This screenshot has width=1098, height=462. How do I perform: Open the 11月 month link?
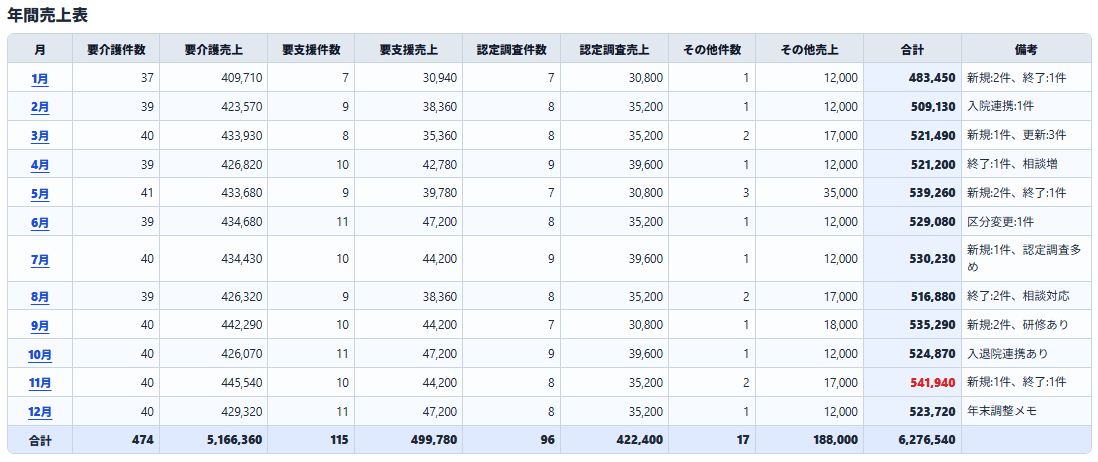[40, 383]
